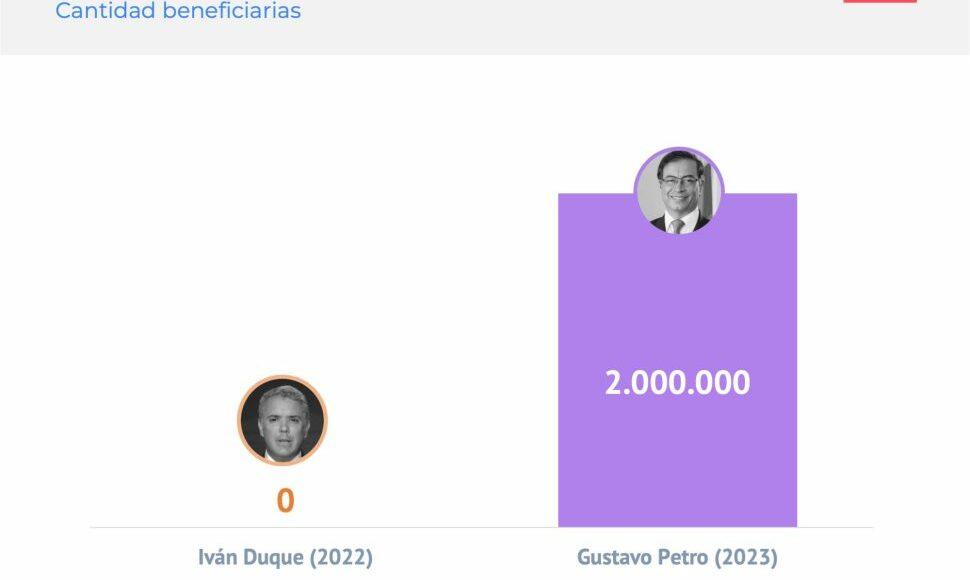Image resolution: width=970 pixels, height=580 pixels.
Task: Click the empty area above Duque's portrait
Action: pos(282,247)
